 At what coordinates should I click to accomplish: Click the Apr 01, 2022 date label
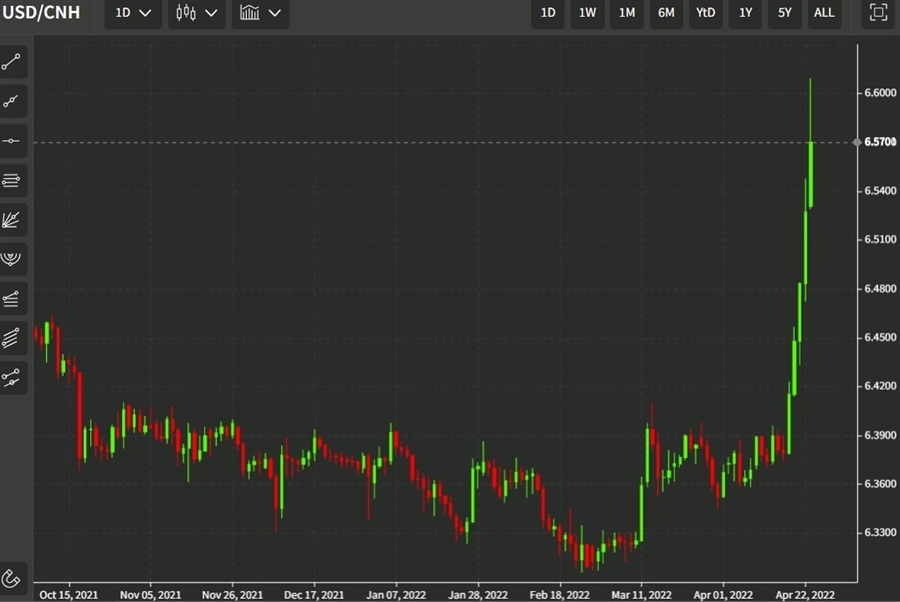coord(723,595)
